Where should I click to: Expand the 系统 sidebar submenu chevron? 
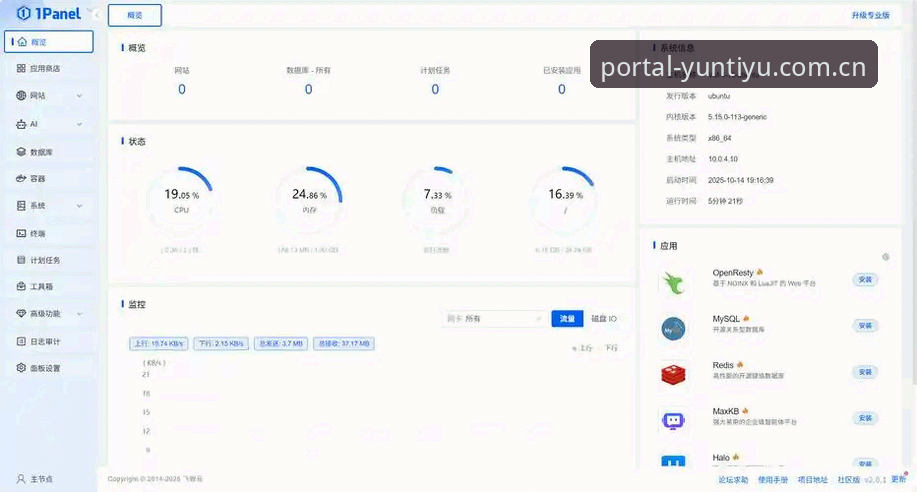(80, 206)
